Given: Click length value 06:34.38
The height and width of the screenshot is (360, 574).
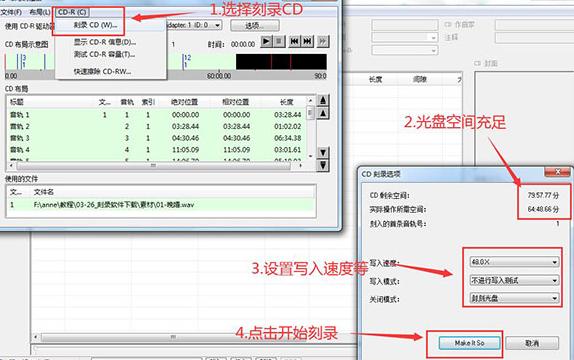Looking at the screenshot, I should [288, 138].
